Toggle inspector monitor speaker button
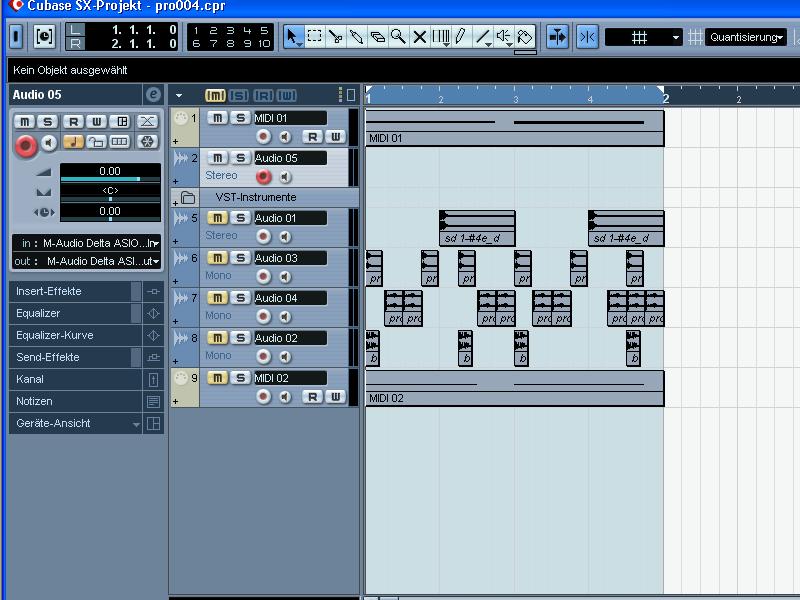800x600 pixels. tap(49, 143)
